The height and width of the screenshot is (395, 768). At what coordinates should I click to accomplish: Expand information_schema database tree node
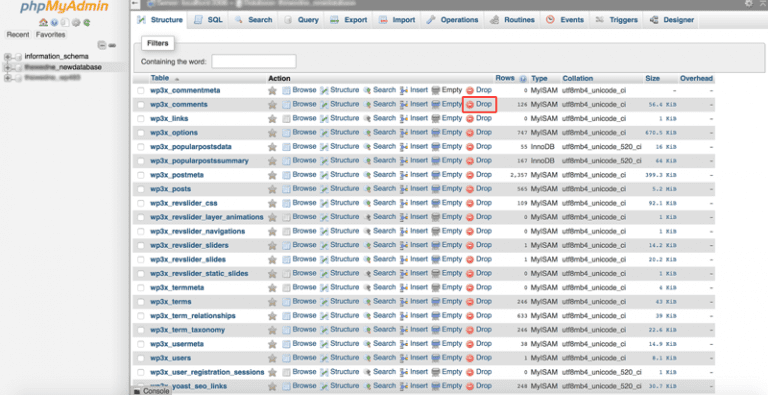pyautogui.click(x=7, y=57)
